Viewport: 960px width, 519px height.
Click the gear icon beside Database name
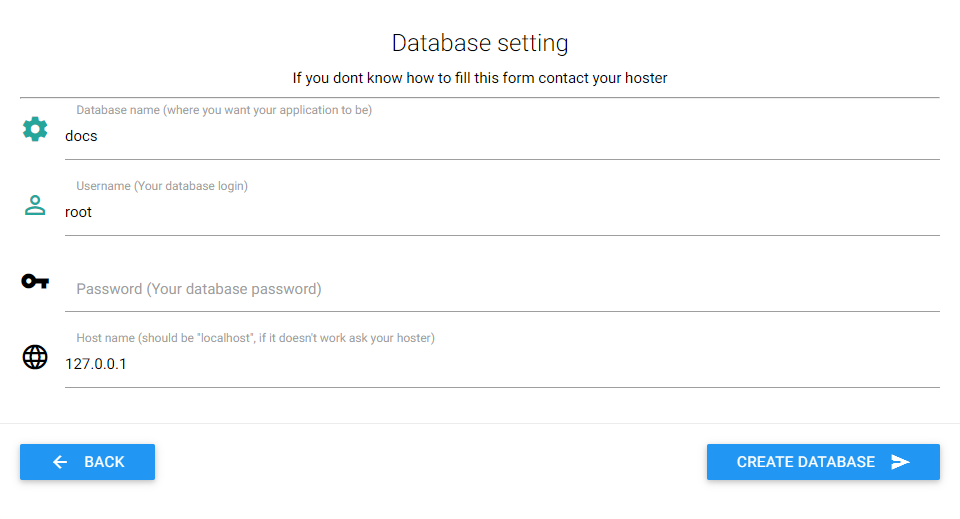coord(35,128)
